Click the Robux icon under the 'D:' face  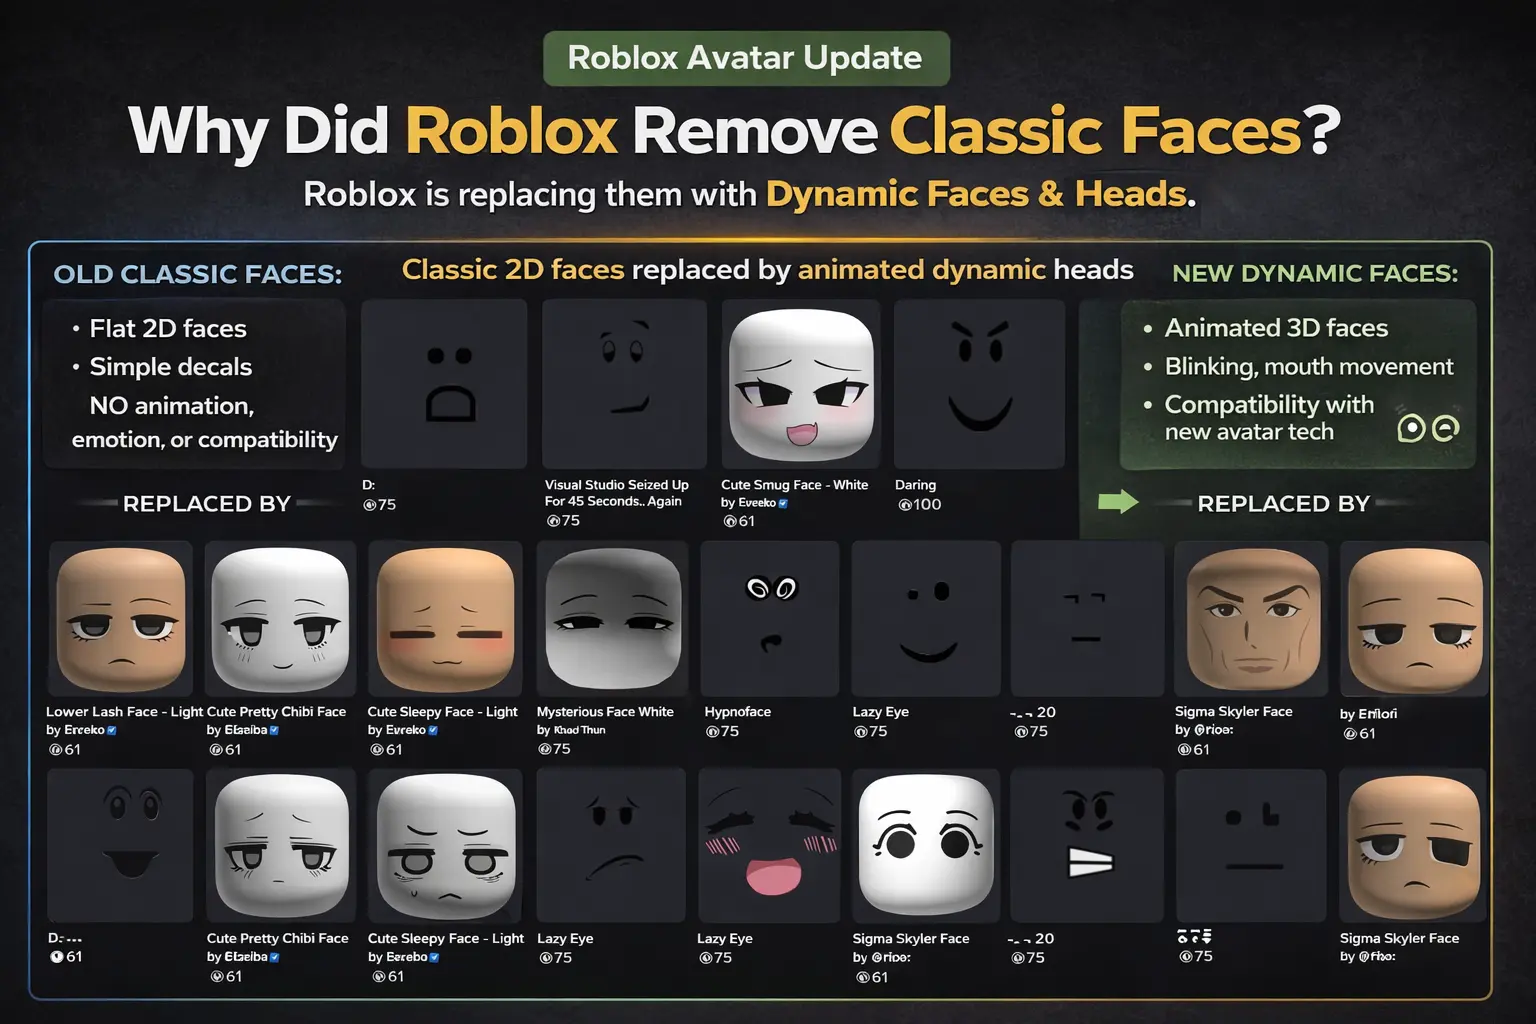(368, 505)
